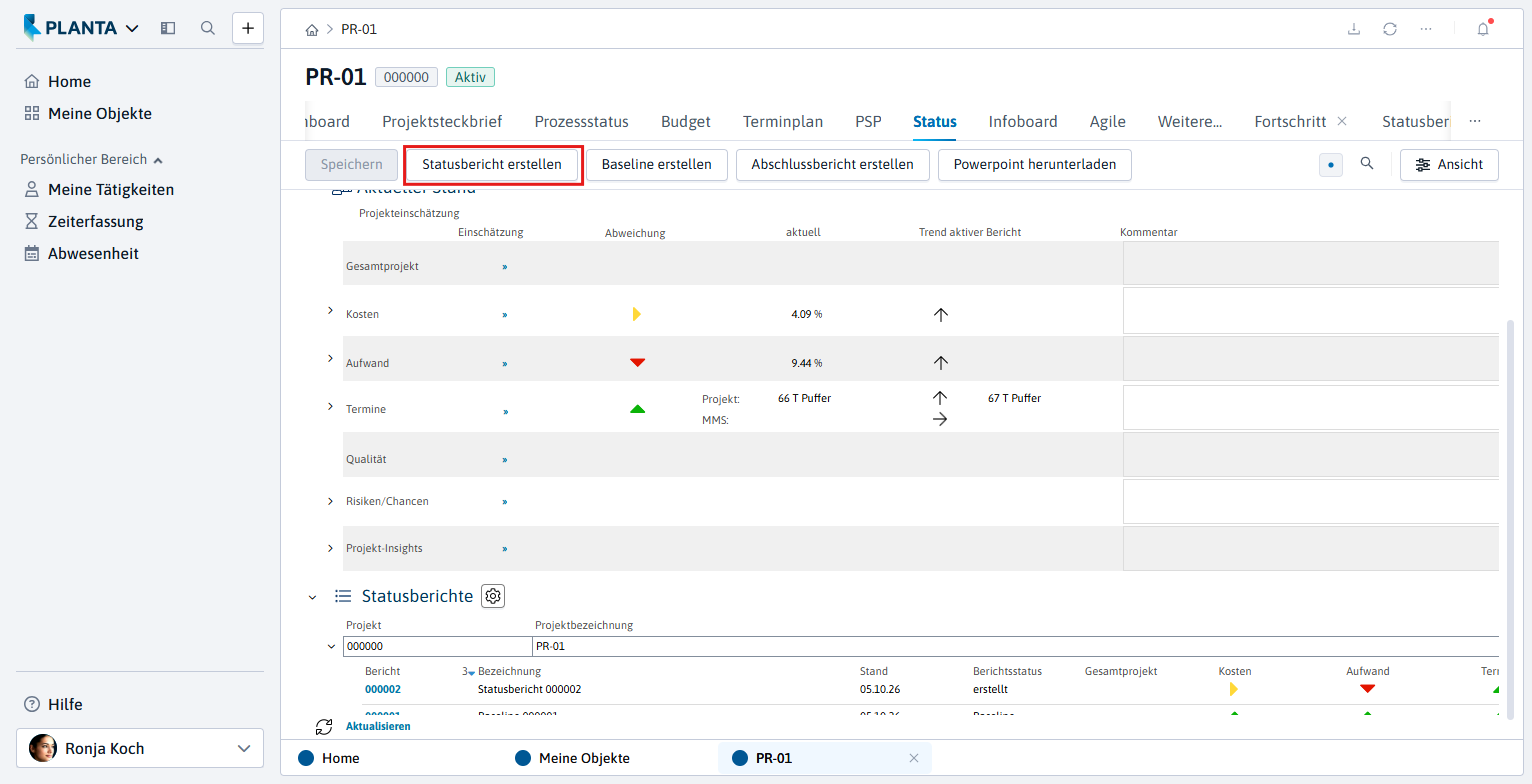Open the Terminplan tab
Viewport: 1532px width, 784px height.
783,121
